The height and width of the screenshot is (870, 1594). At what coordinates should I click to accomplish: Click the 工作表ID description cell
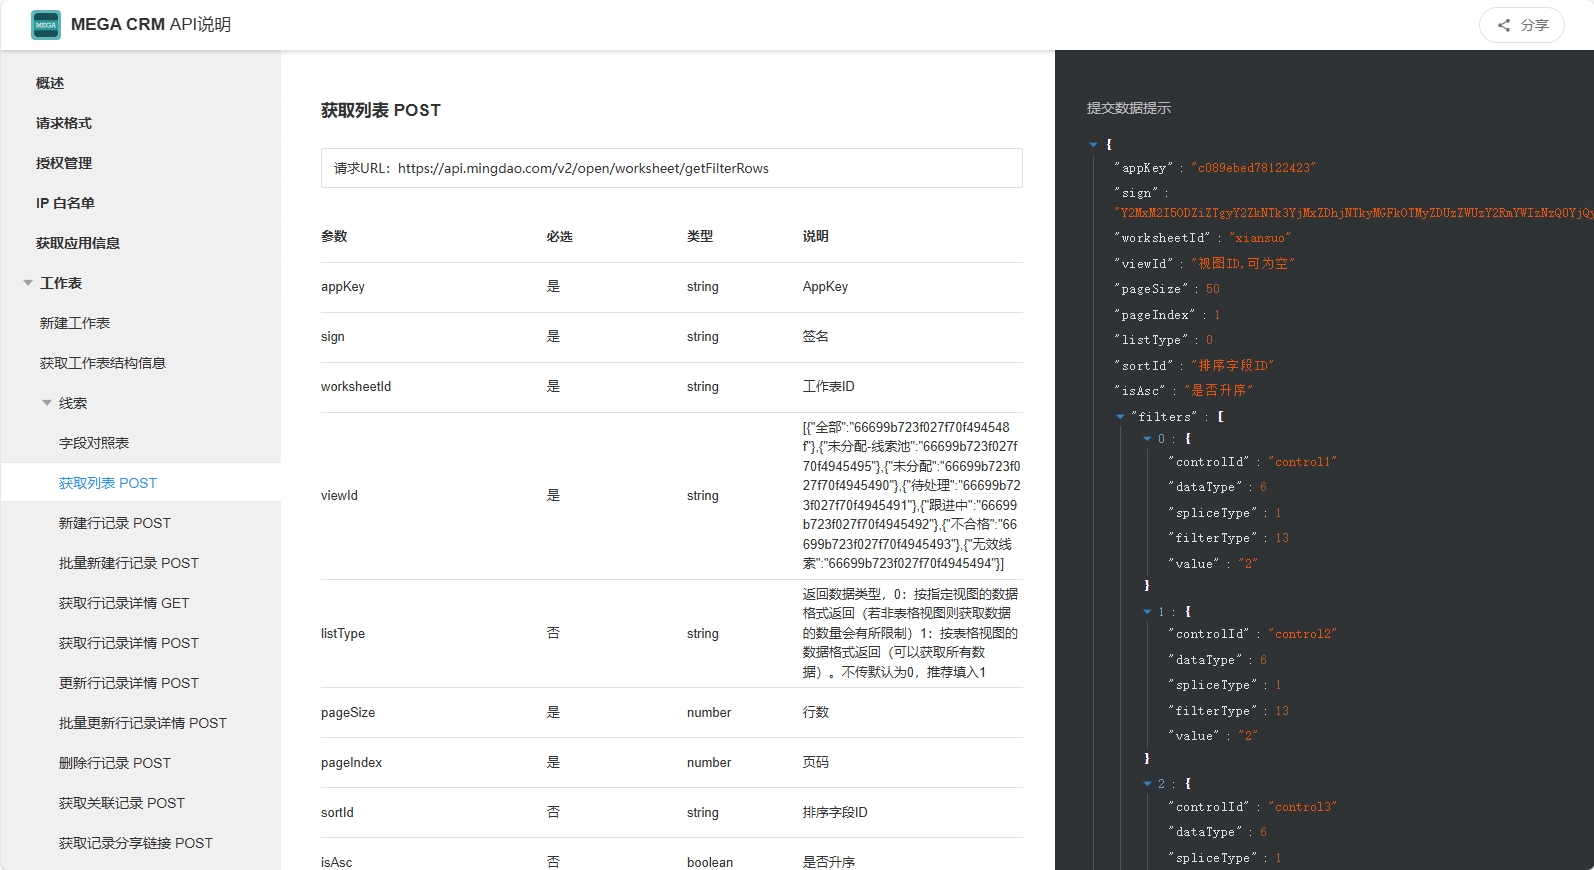pos(829,387)
